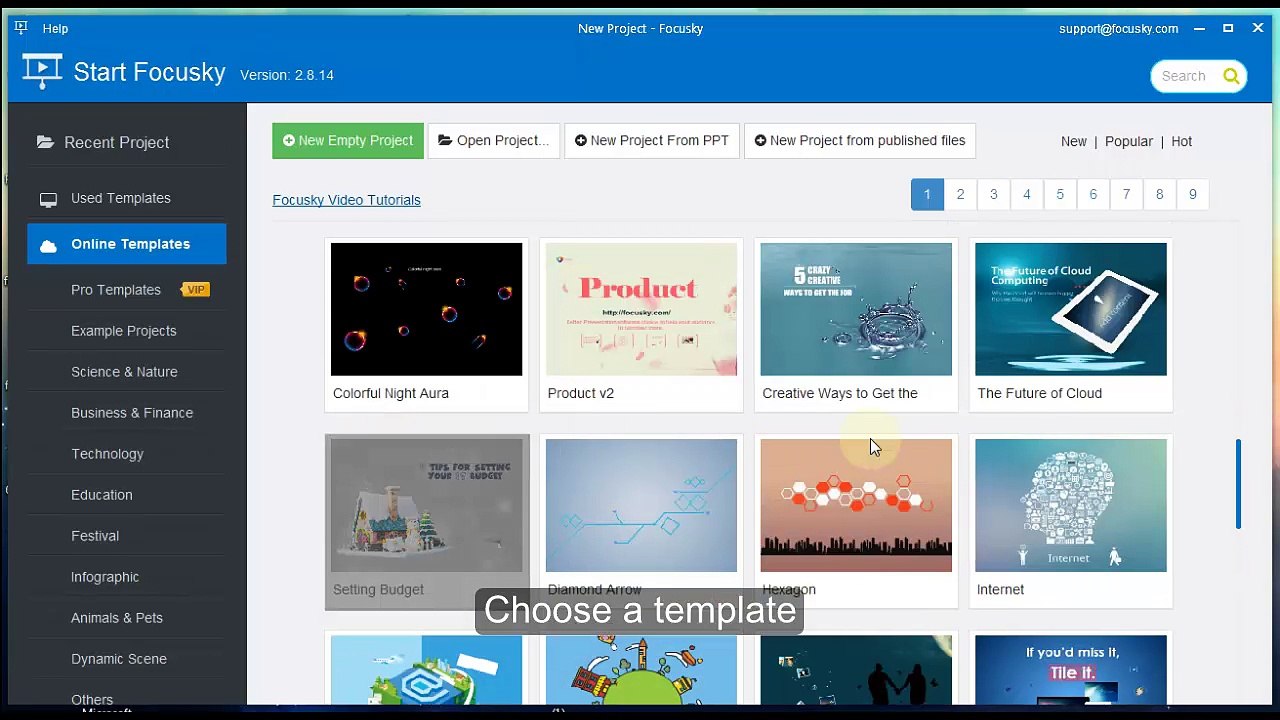The height and width of the screenshot is (720, 1280).
Task: Click the Used Templates monitor icon
Action: coord(48,199)
